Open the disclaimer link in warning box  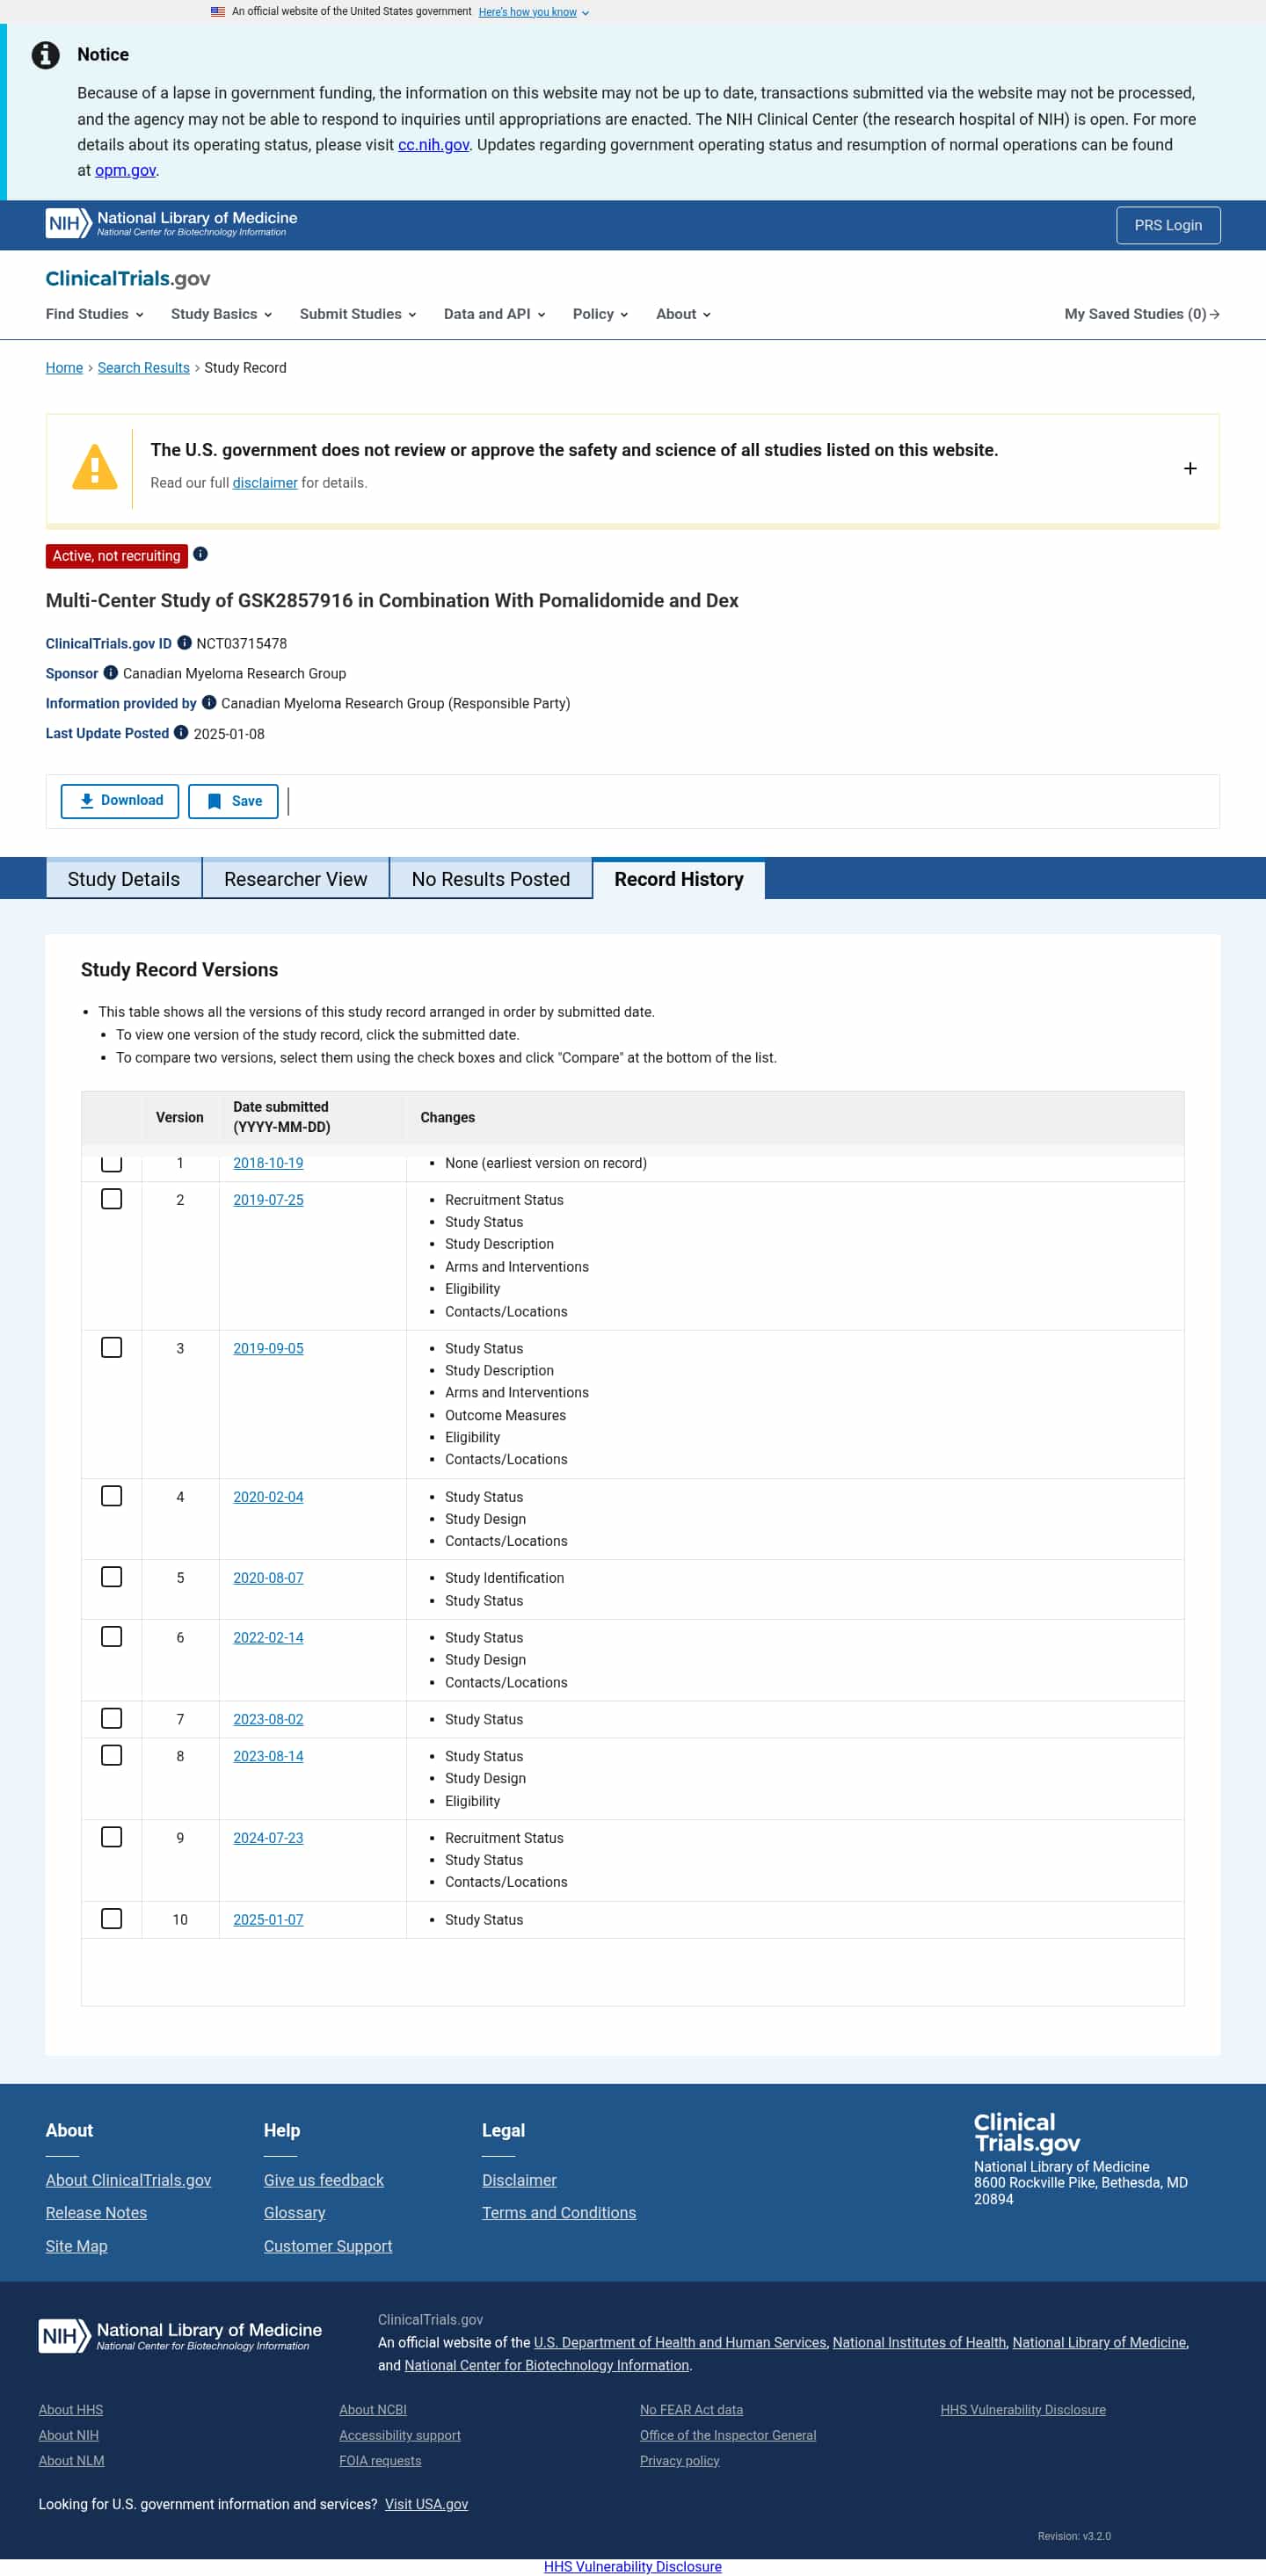click(x=265, y=483)
